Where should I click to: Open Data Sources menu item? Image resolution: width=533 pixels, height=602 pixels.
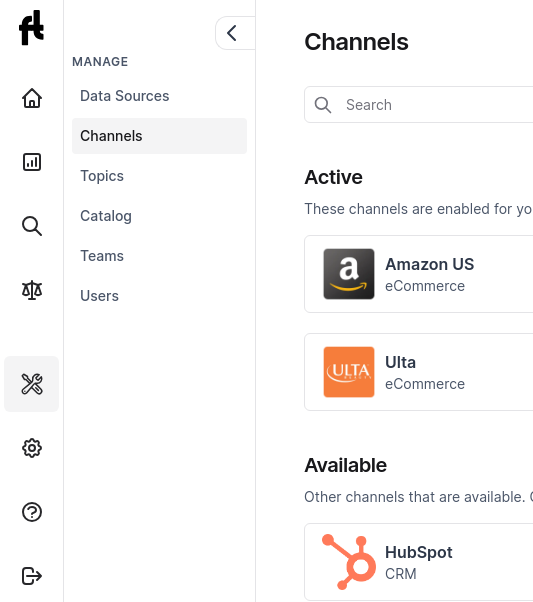coord(124,96)
